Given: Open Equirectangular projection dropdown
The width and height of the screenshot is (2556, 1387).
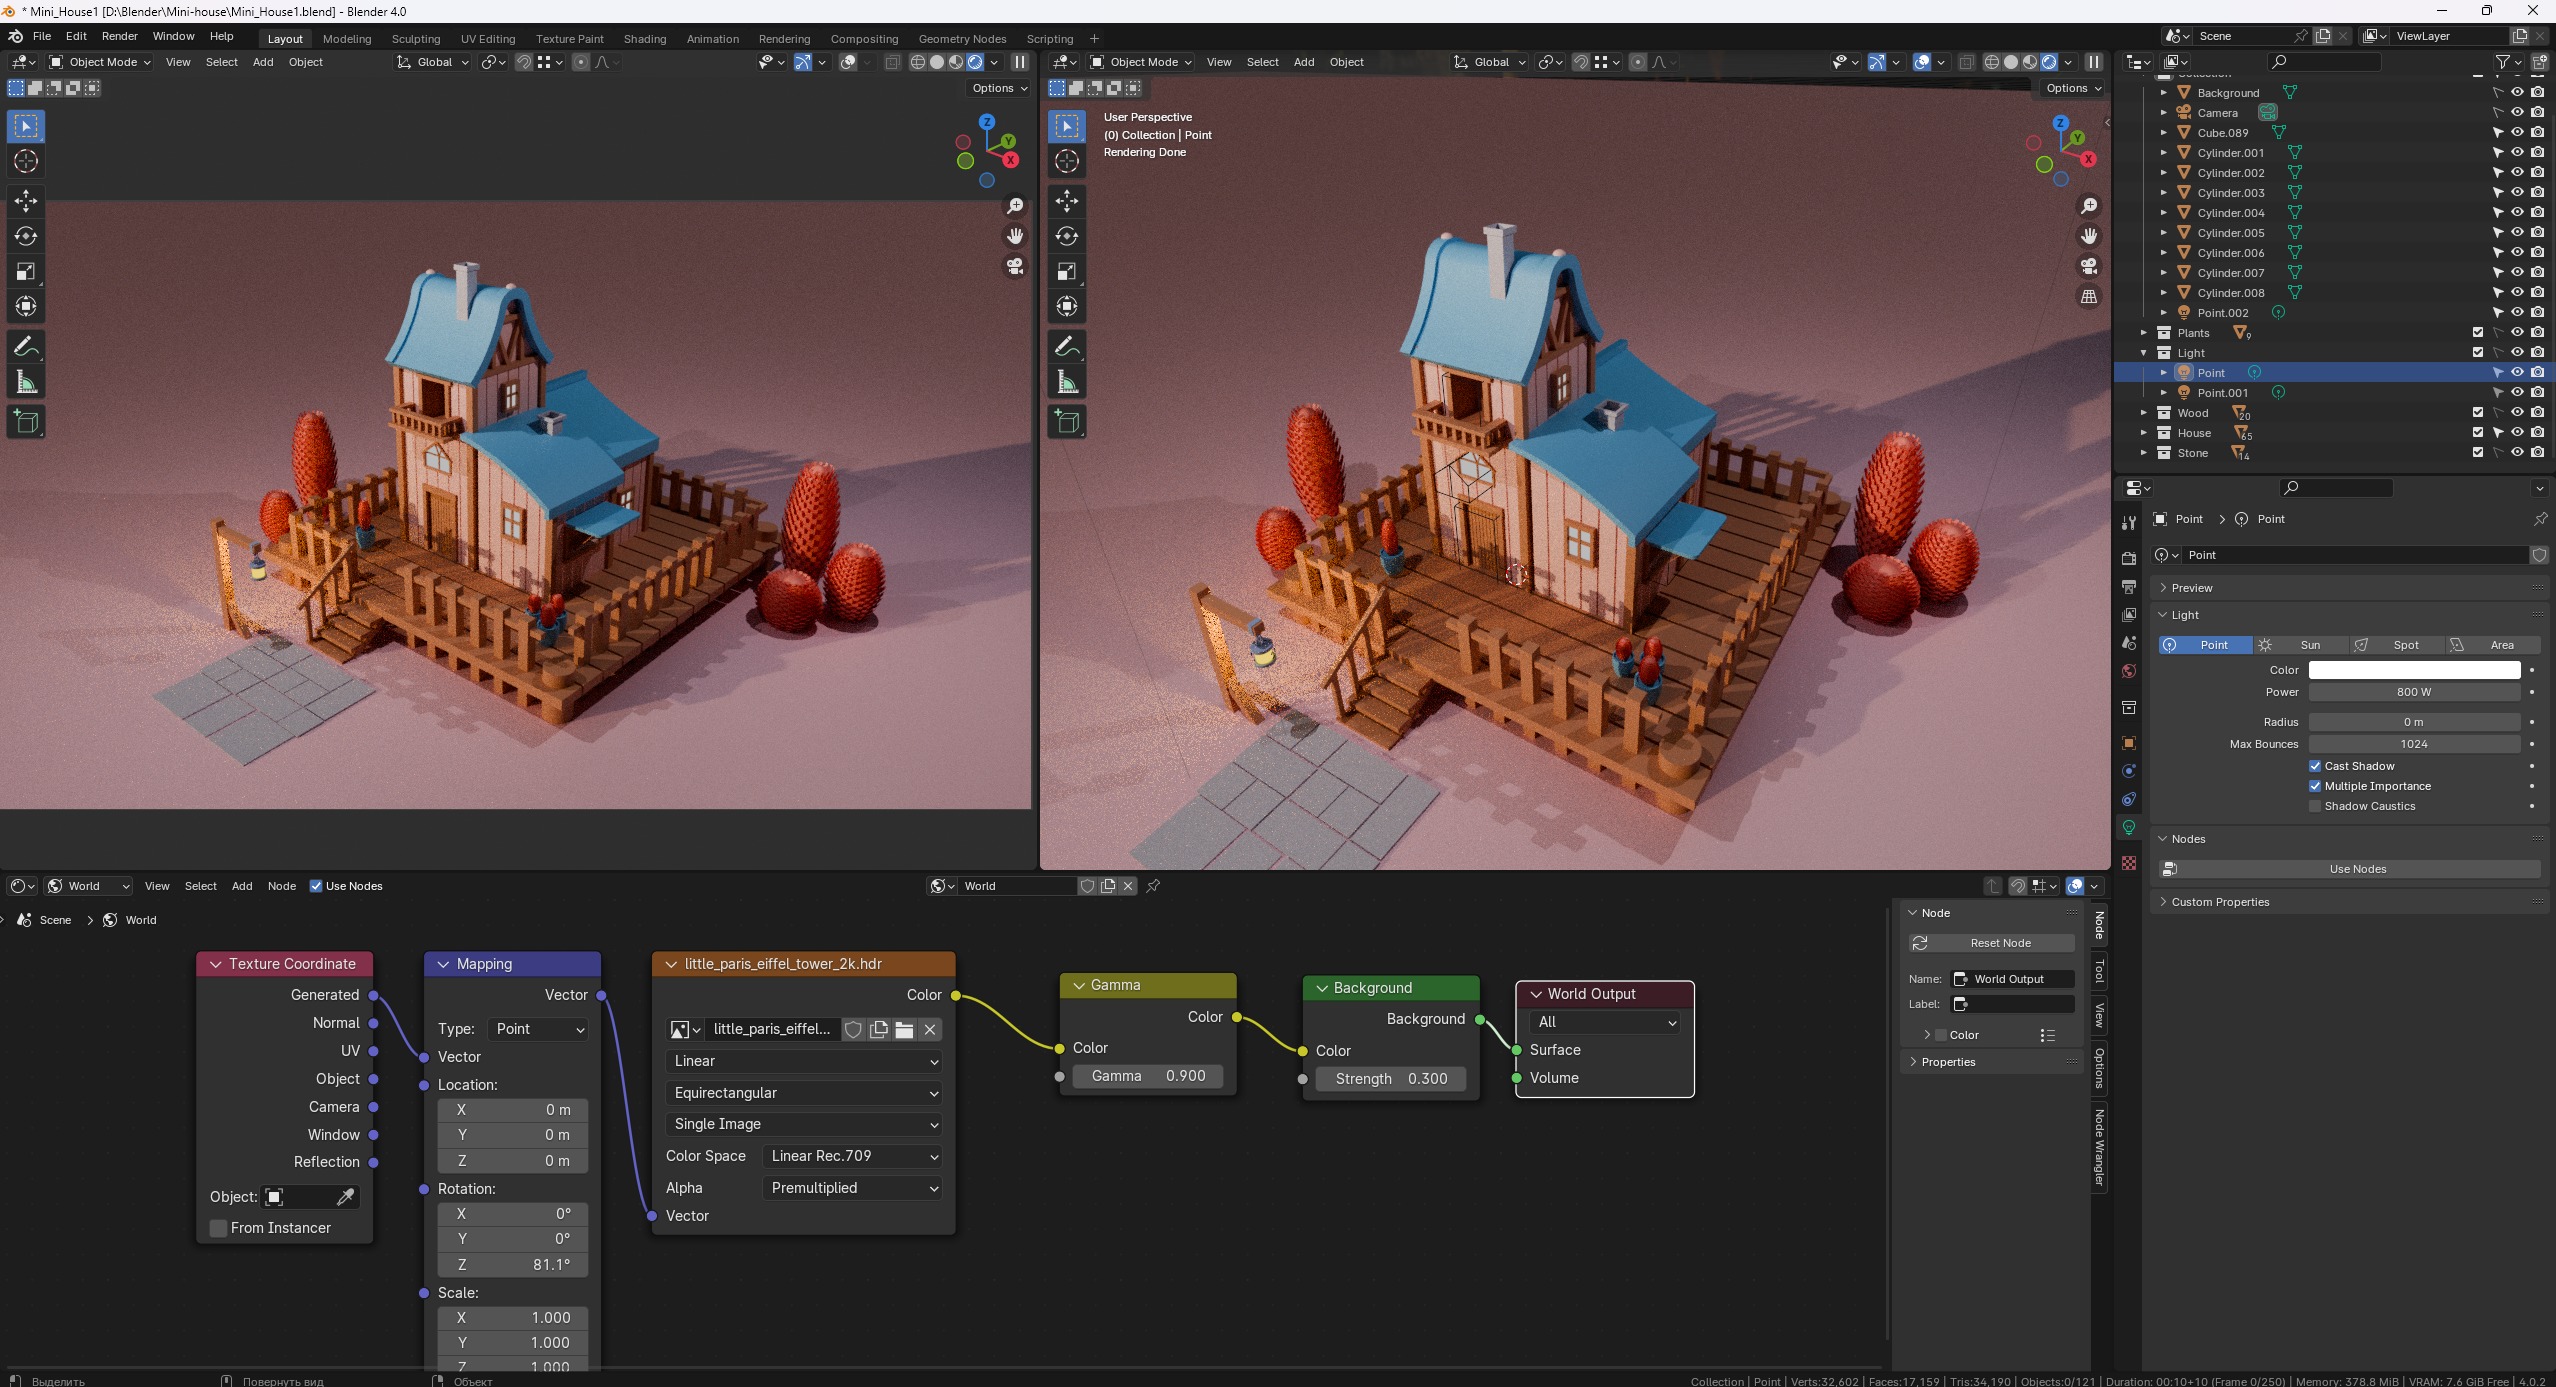Looking at the screenshot, I should coord(803,1093).
